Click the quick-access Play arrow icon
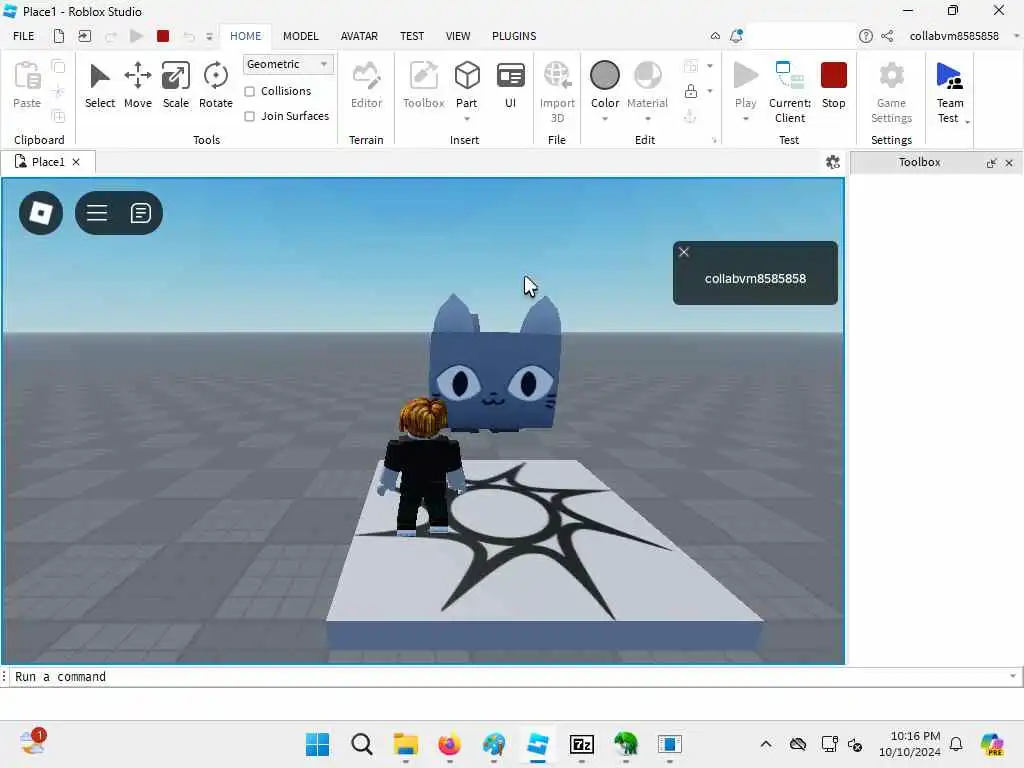Screen dimensions: 1024x768 tap(136, 36)
